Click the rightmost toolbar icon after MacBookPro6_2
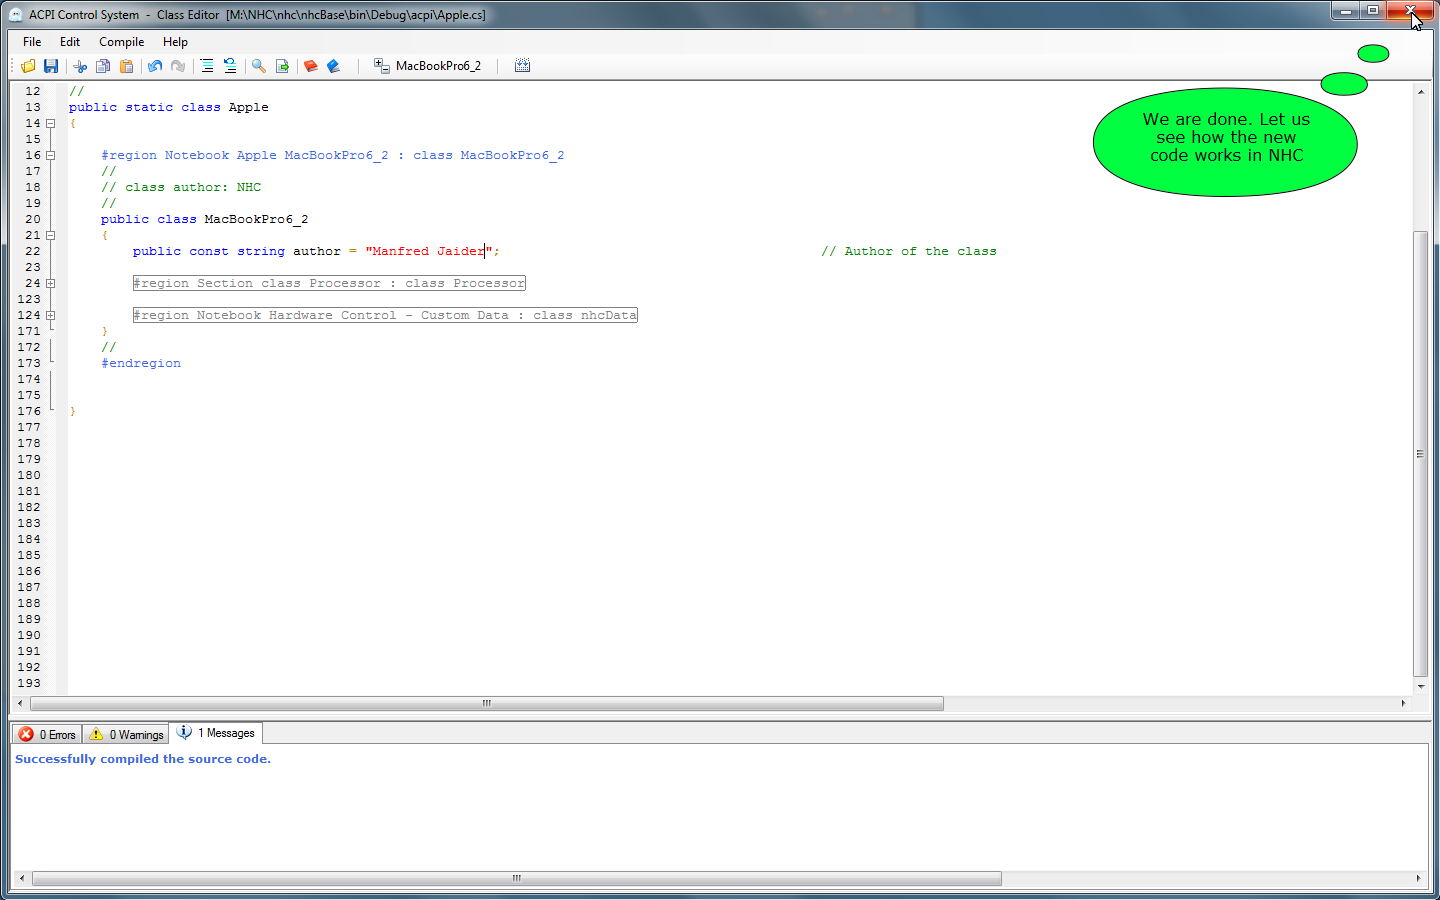1440x900 pixels. click(522, 66)
